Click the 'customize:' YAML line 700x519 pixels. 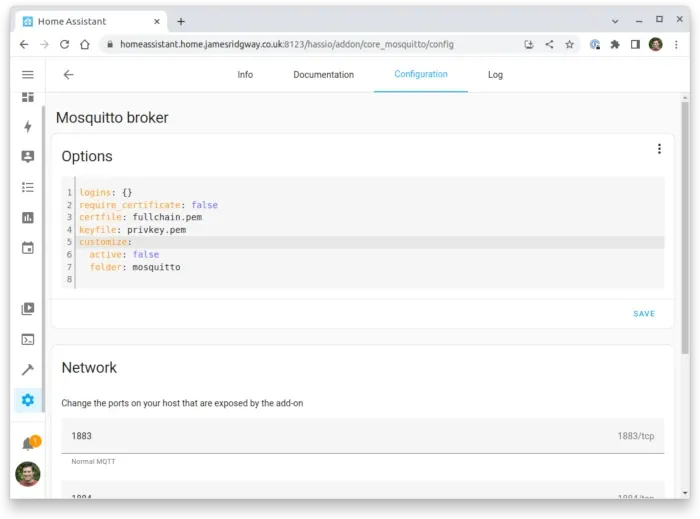pos(105,242)
